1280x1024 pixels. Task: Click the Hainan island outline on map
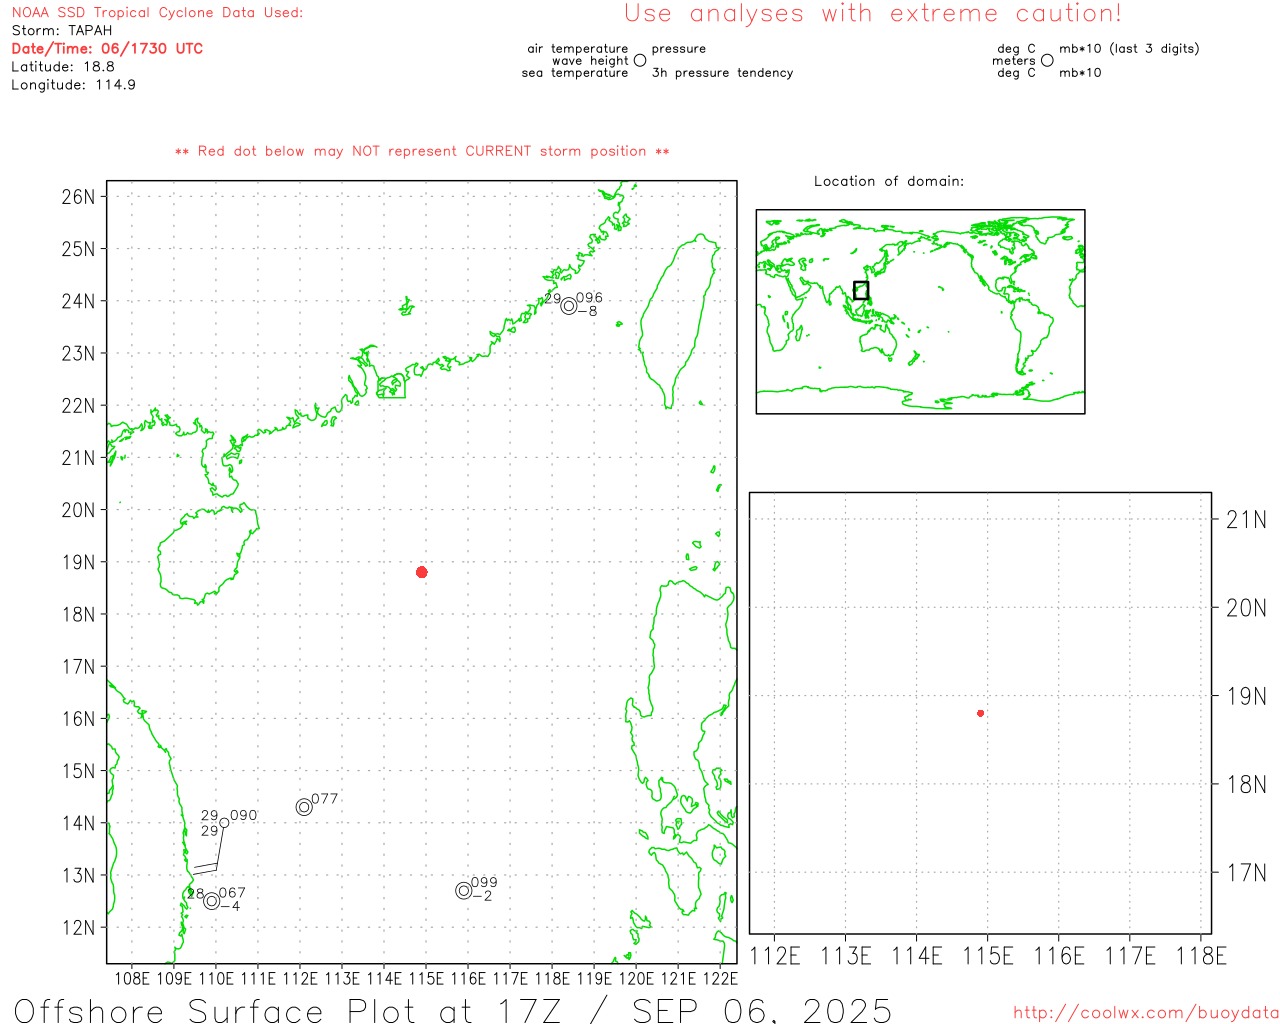pyautogui.click(x=206, y=553)
